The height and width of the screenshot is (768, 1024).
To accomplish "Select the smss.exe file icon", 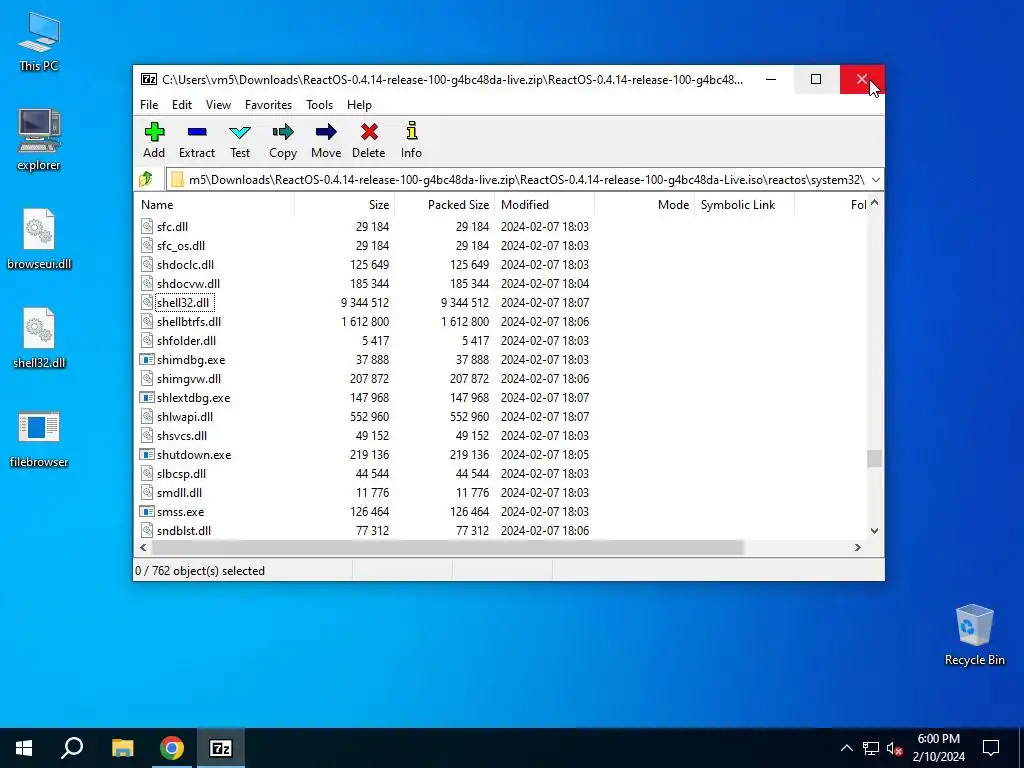I will tap(148, 511).
